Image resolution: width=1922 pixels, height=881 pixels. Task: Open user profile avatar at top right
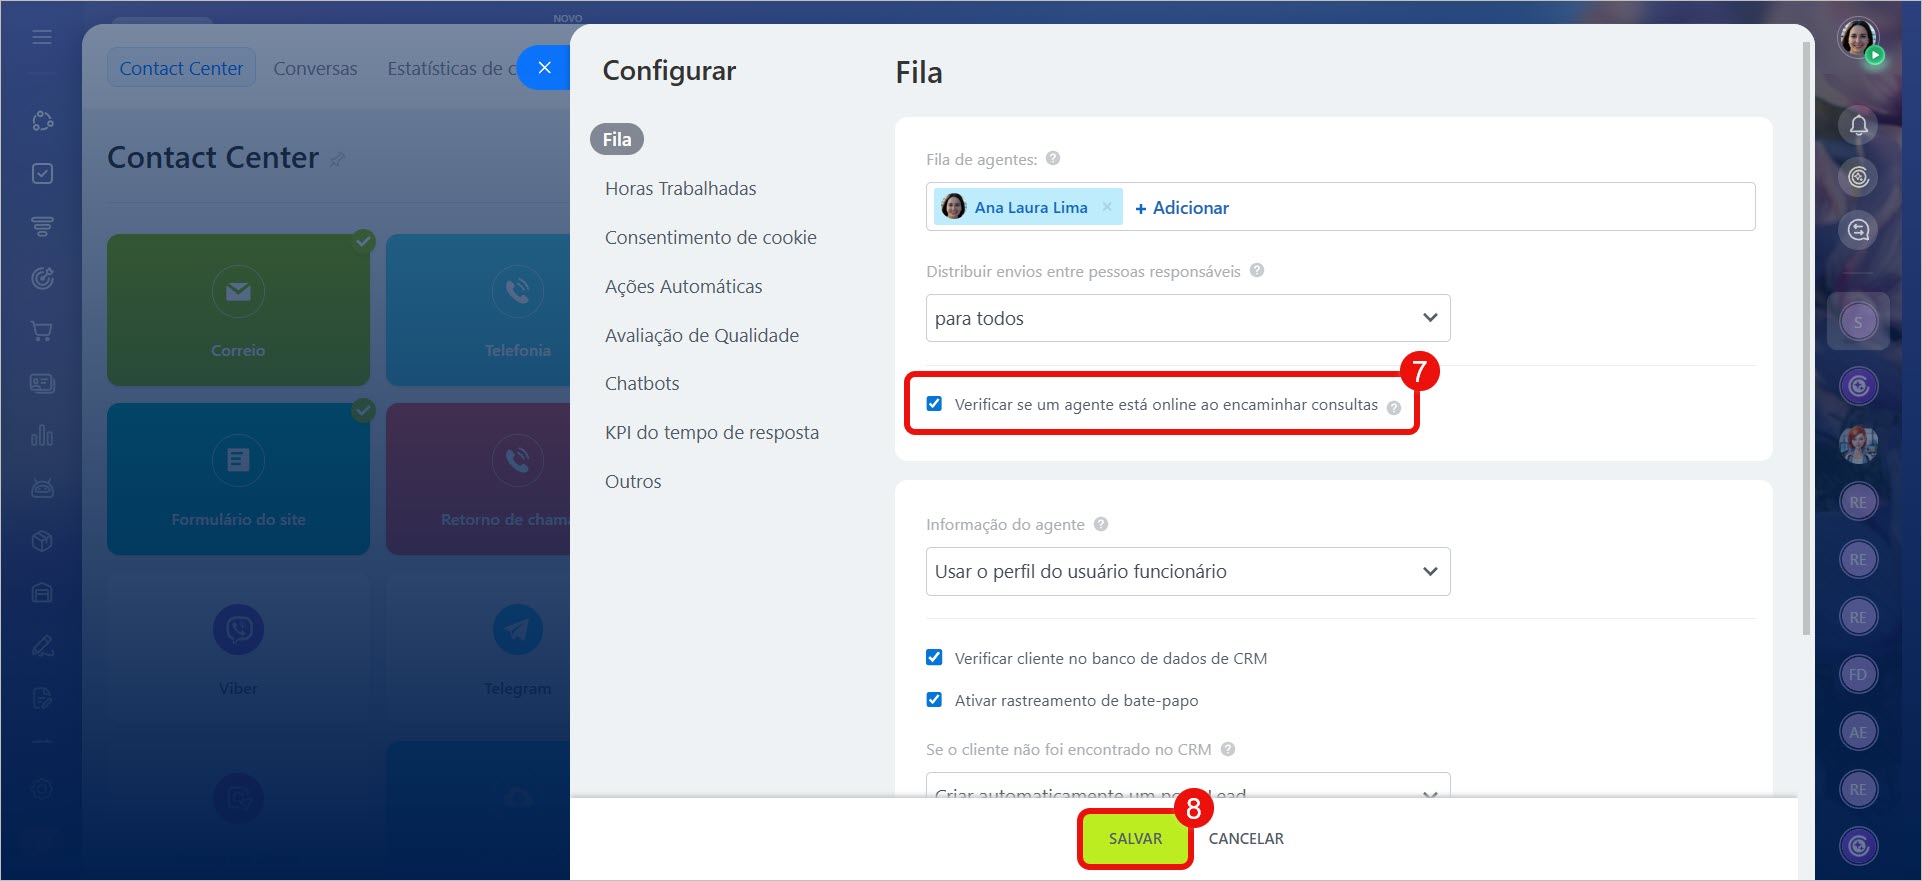click(1858, 38)
